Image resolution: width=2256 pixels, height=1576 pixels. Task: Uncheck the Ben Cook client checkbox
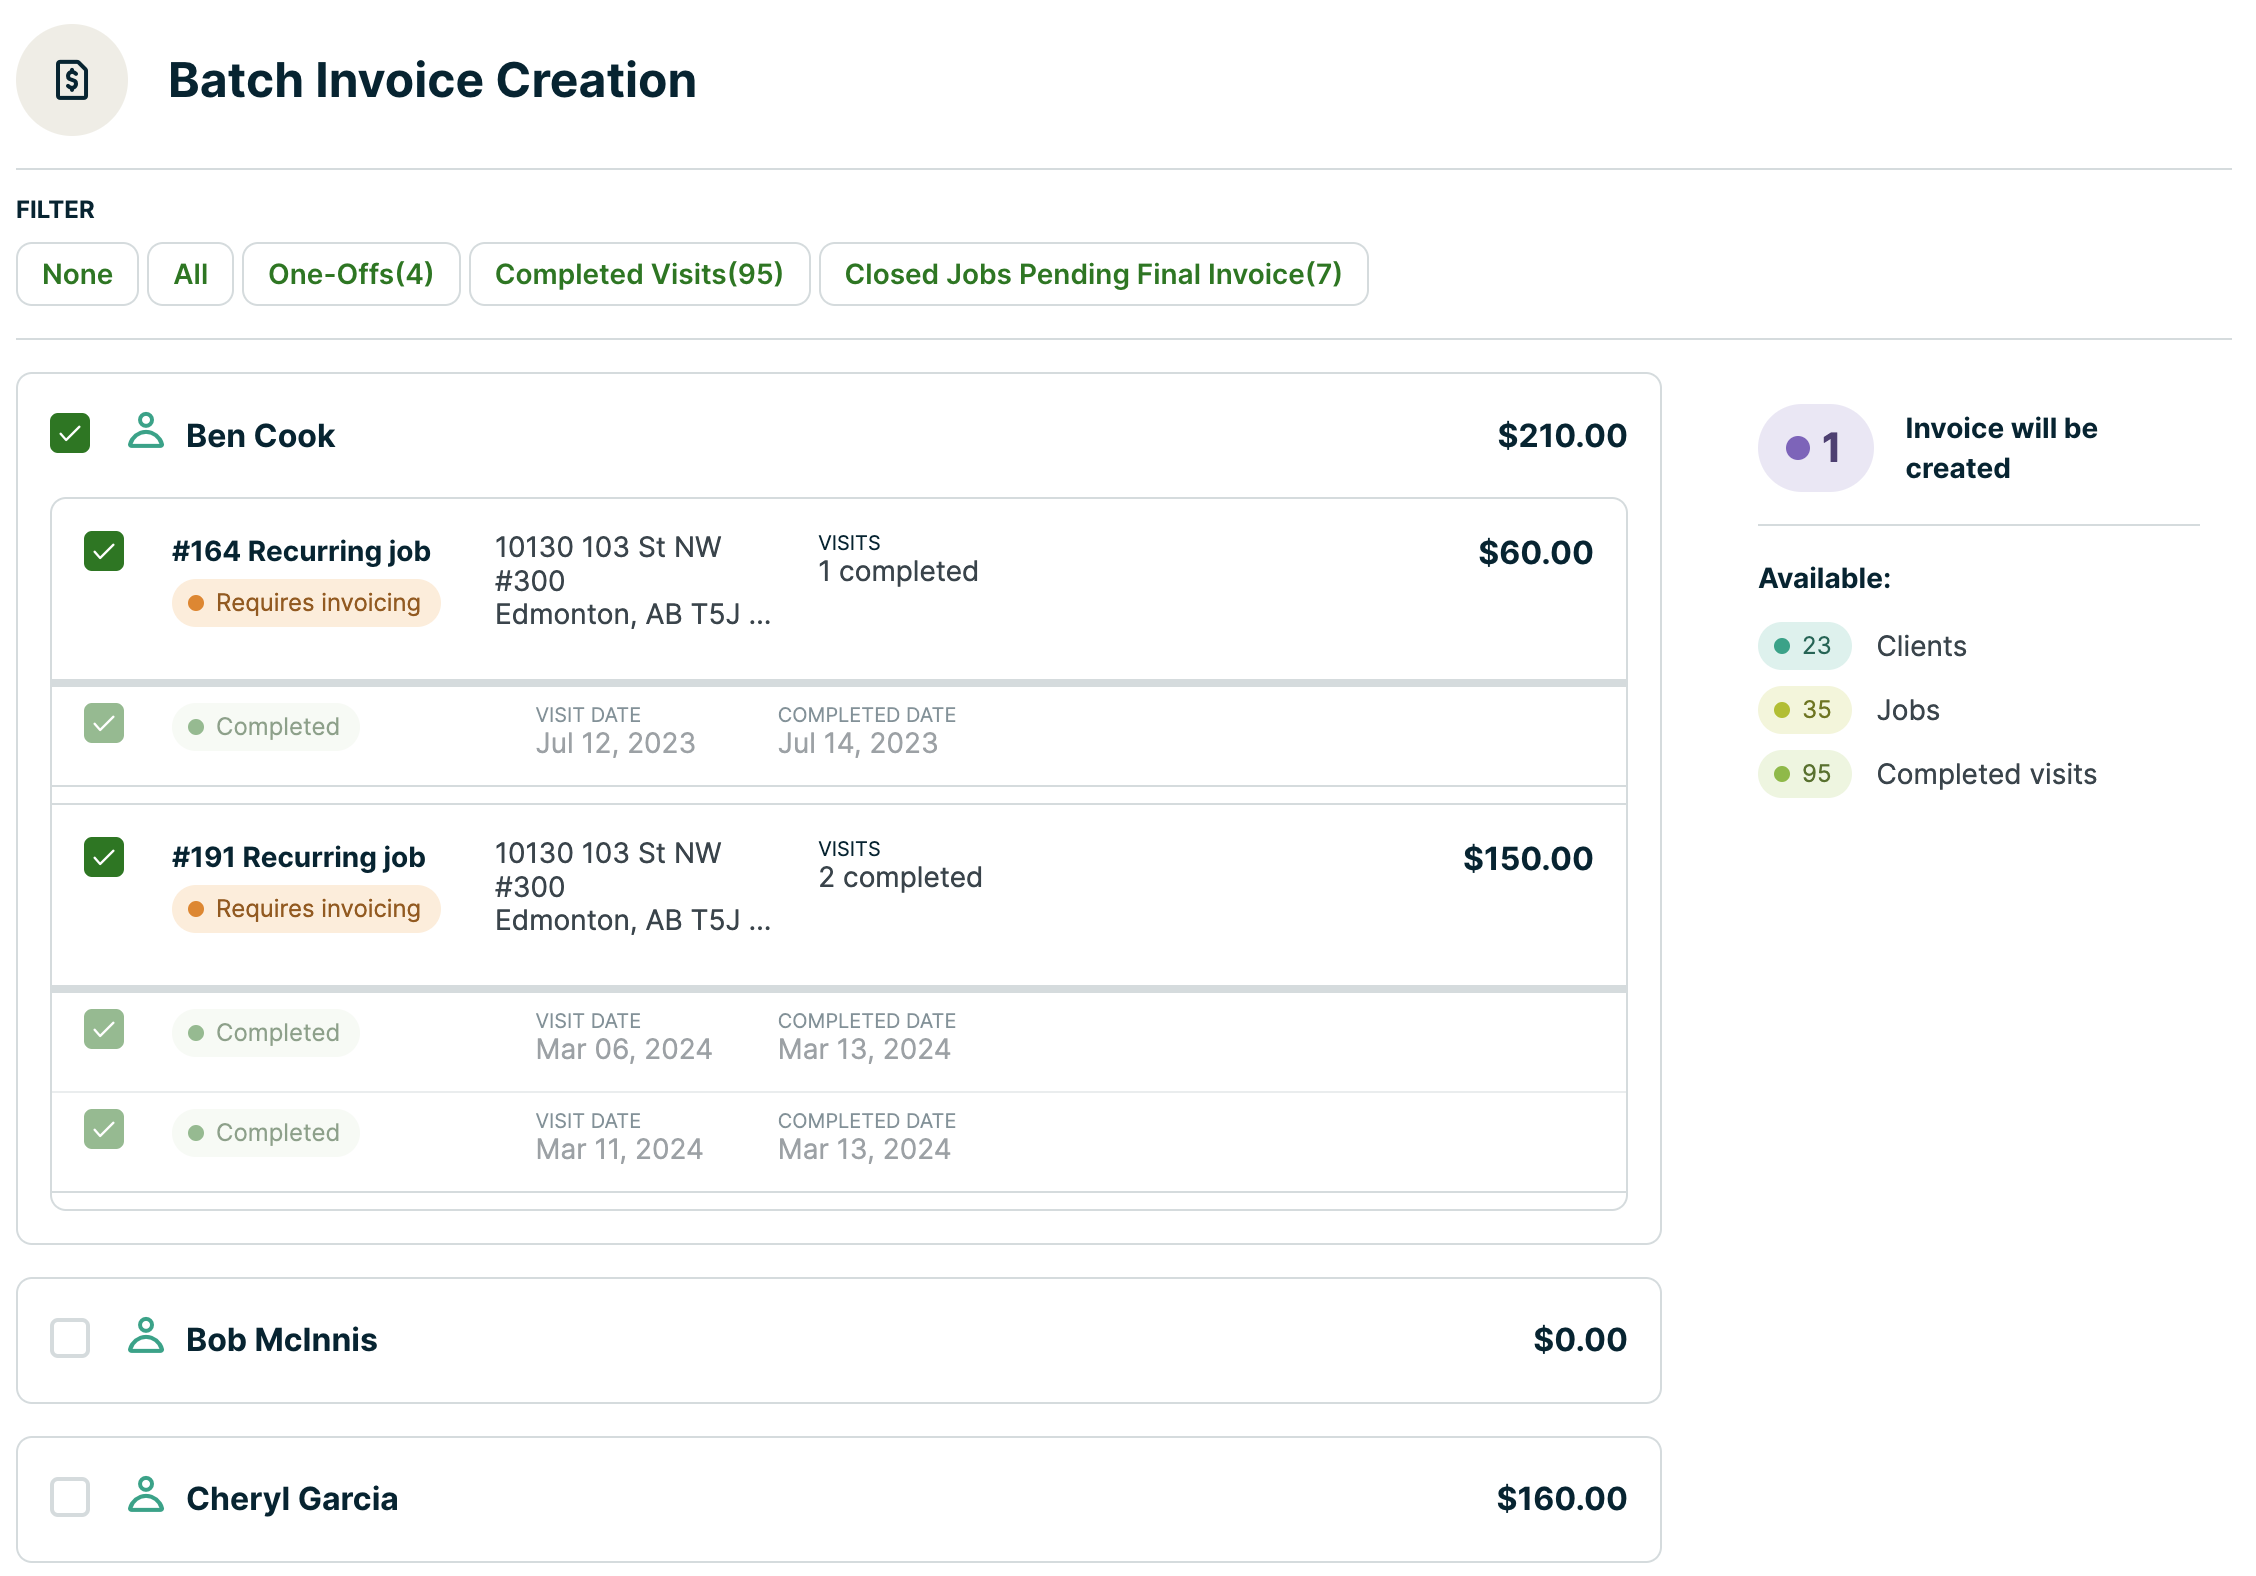click(x=70, y=433)
